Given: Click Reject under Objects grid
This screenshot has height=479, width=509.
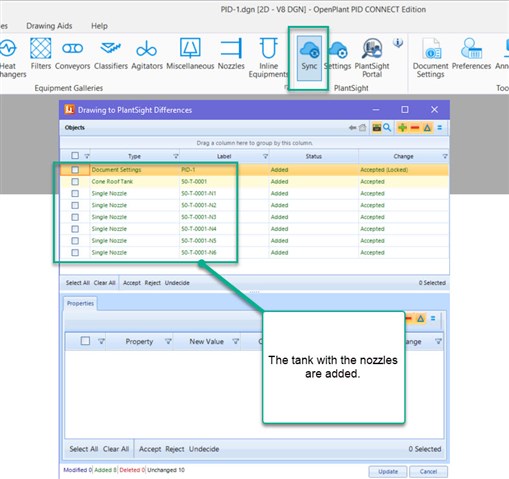Looking at the screenshot, I should pos(153,283).
